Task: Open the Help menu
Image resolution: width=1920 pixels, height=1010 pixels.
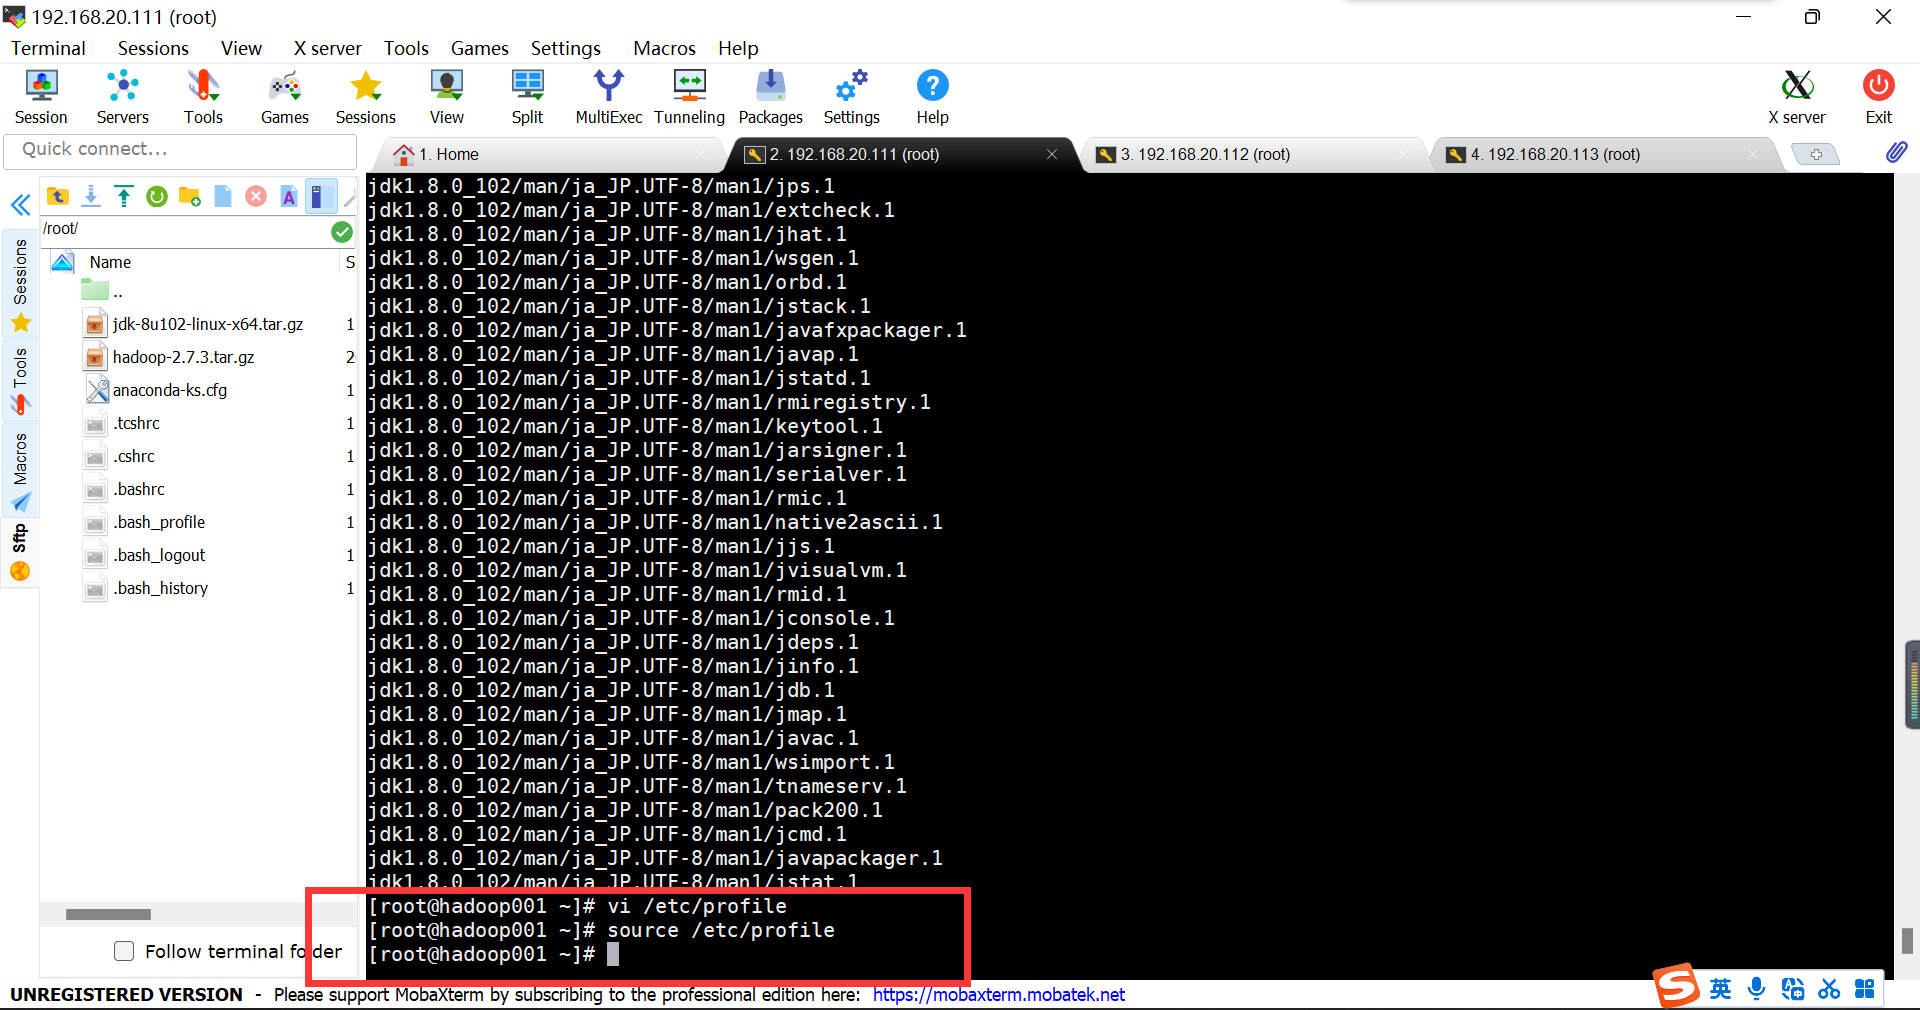Action: (x=738, y=48)
